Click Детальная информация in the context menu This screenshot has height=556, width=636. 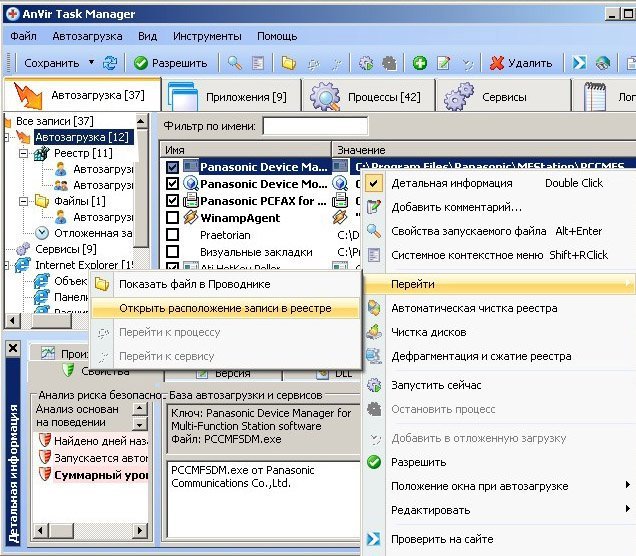pos(499,183)
